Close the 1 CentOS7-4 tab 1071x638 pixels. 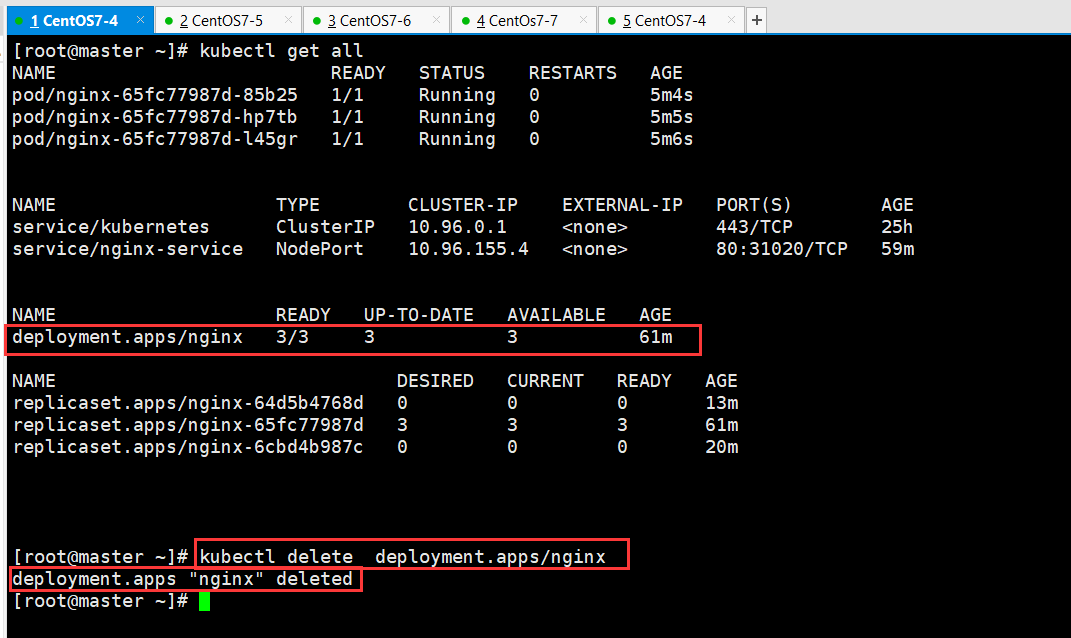tap(140, 20)
